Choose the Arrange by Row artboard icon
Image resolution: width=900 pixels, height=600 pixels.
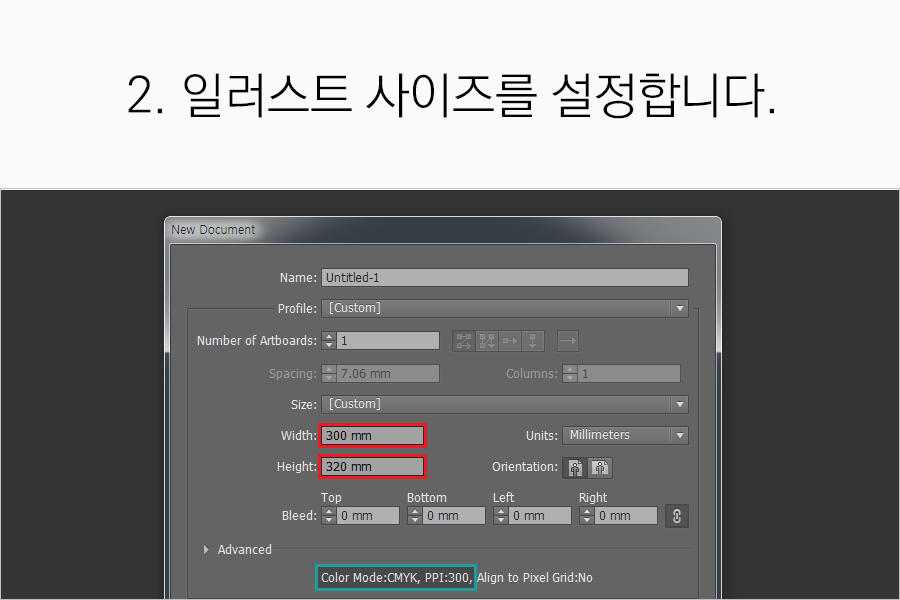510,341
